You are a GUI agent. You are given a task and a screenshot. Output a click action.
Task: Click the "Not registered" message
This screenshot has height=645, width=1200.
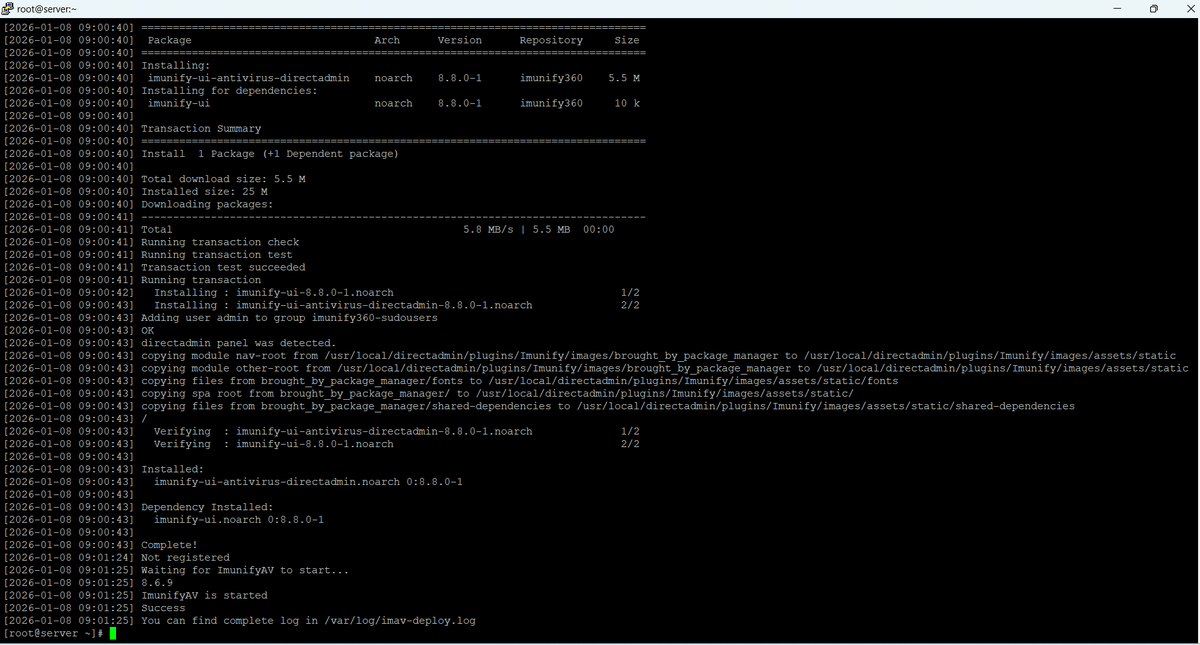coord(185,557)
